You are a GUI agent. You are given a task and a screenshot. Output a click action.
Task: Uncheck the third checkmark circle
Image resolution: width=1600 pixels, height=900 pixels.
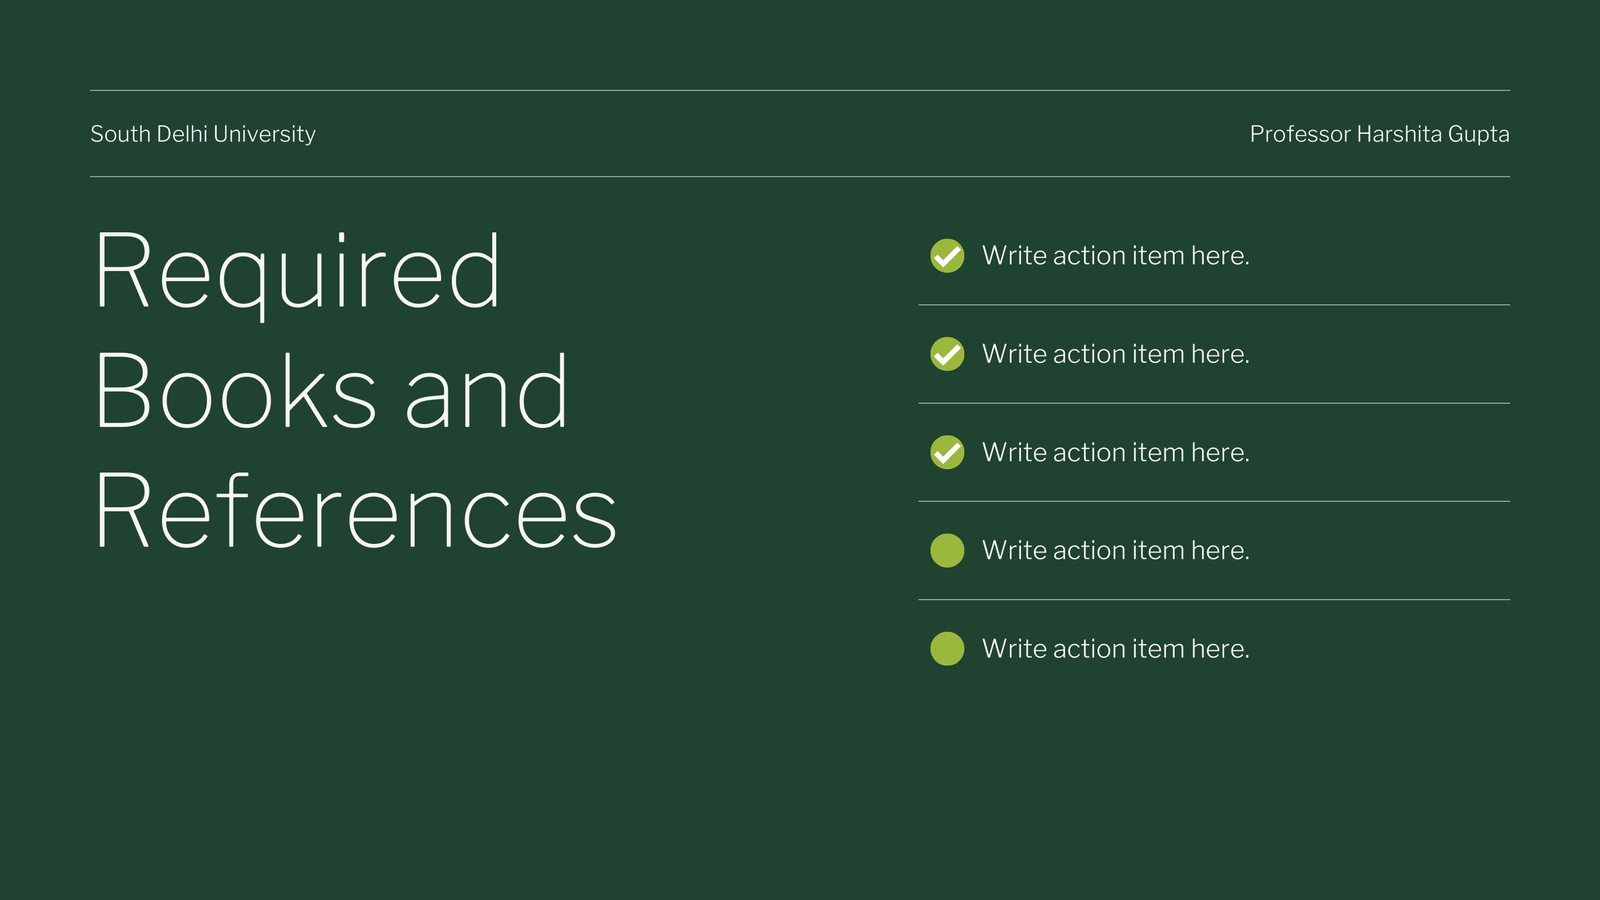click(947, 452)
